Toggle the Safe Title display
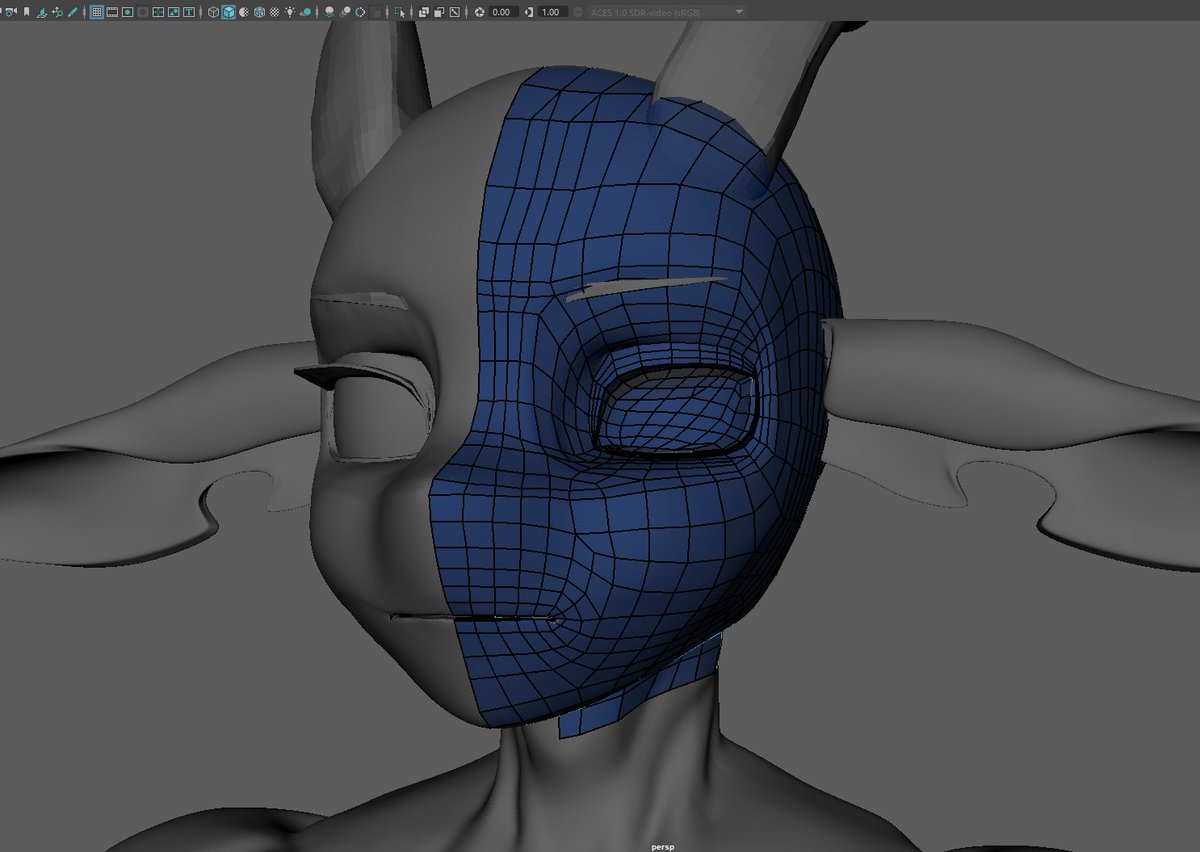1200x852 pixels. 189,12
